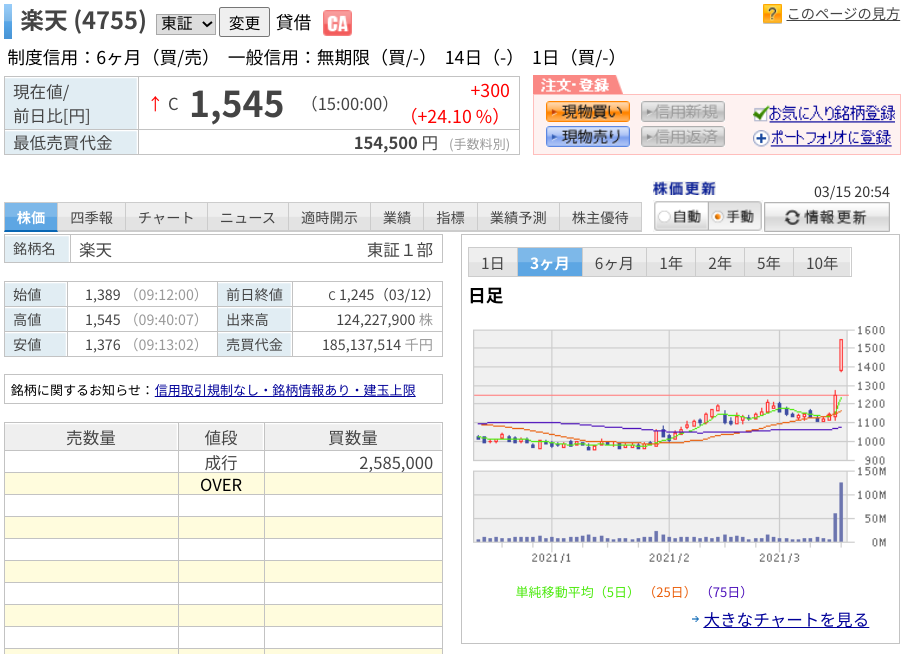Click the plus icon beside ポートフォリオに登録
The width and height of the screenshot is (912, 654).
pos(761,138)
